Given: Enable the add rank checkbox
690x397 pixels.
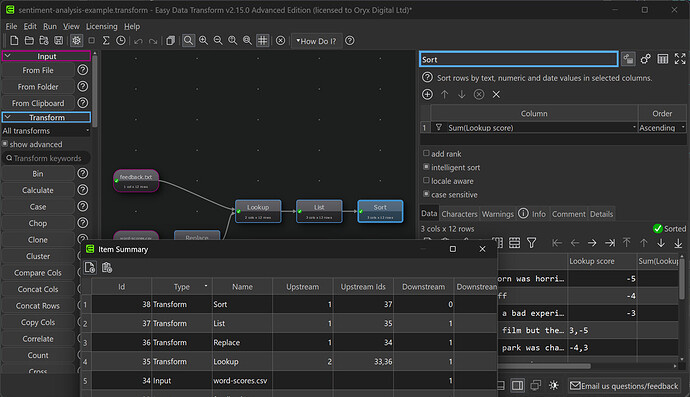Looking at the screenshot, I should pos(426,154).
